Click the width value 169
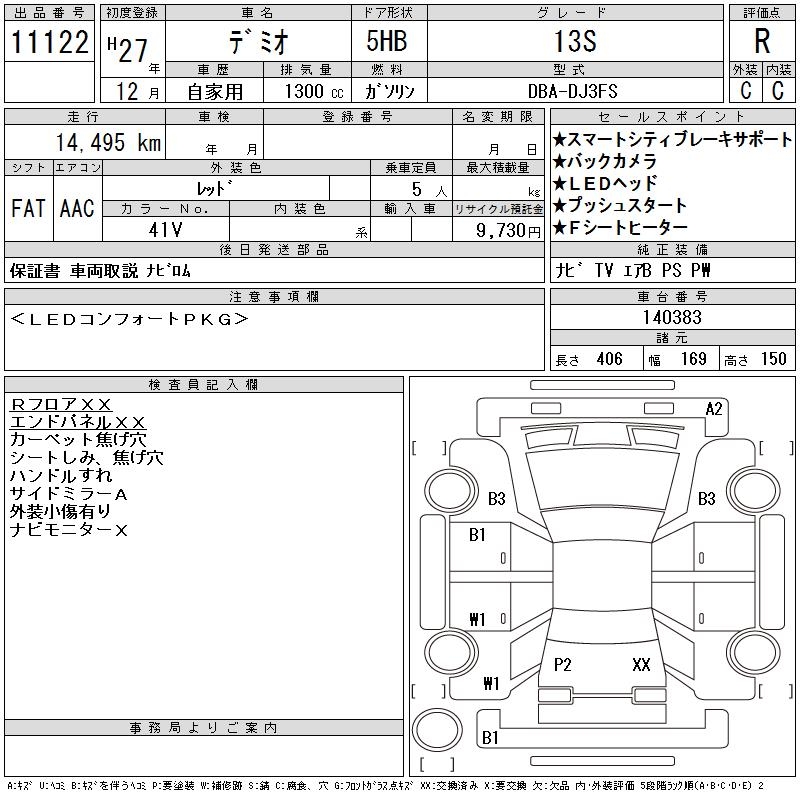 click(x=693, y=359)
